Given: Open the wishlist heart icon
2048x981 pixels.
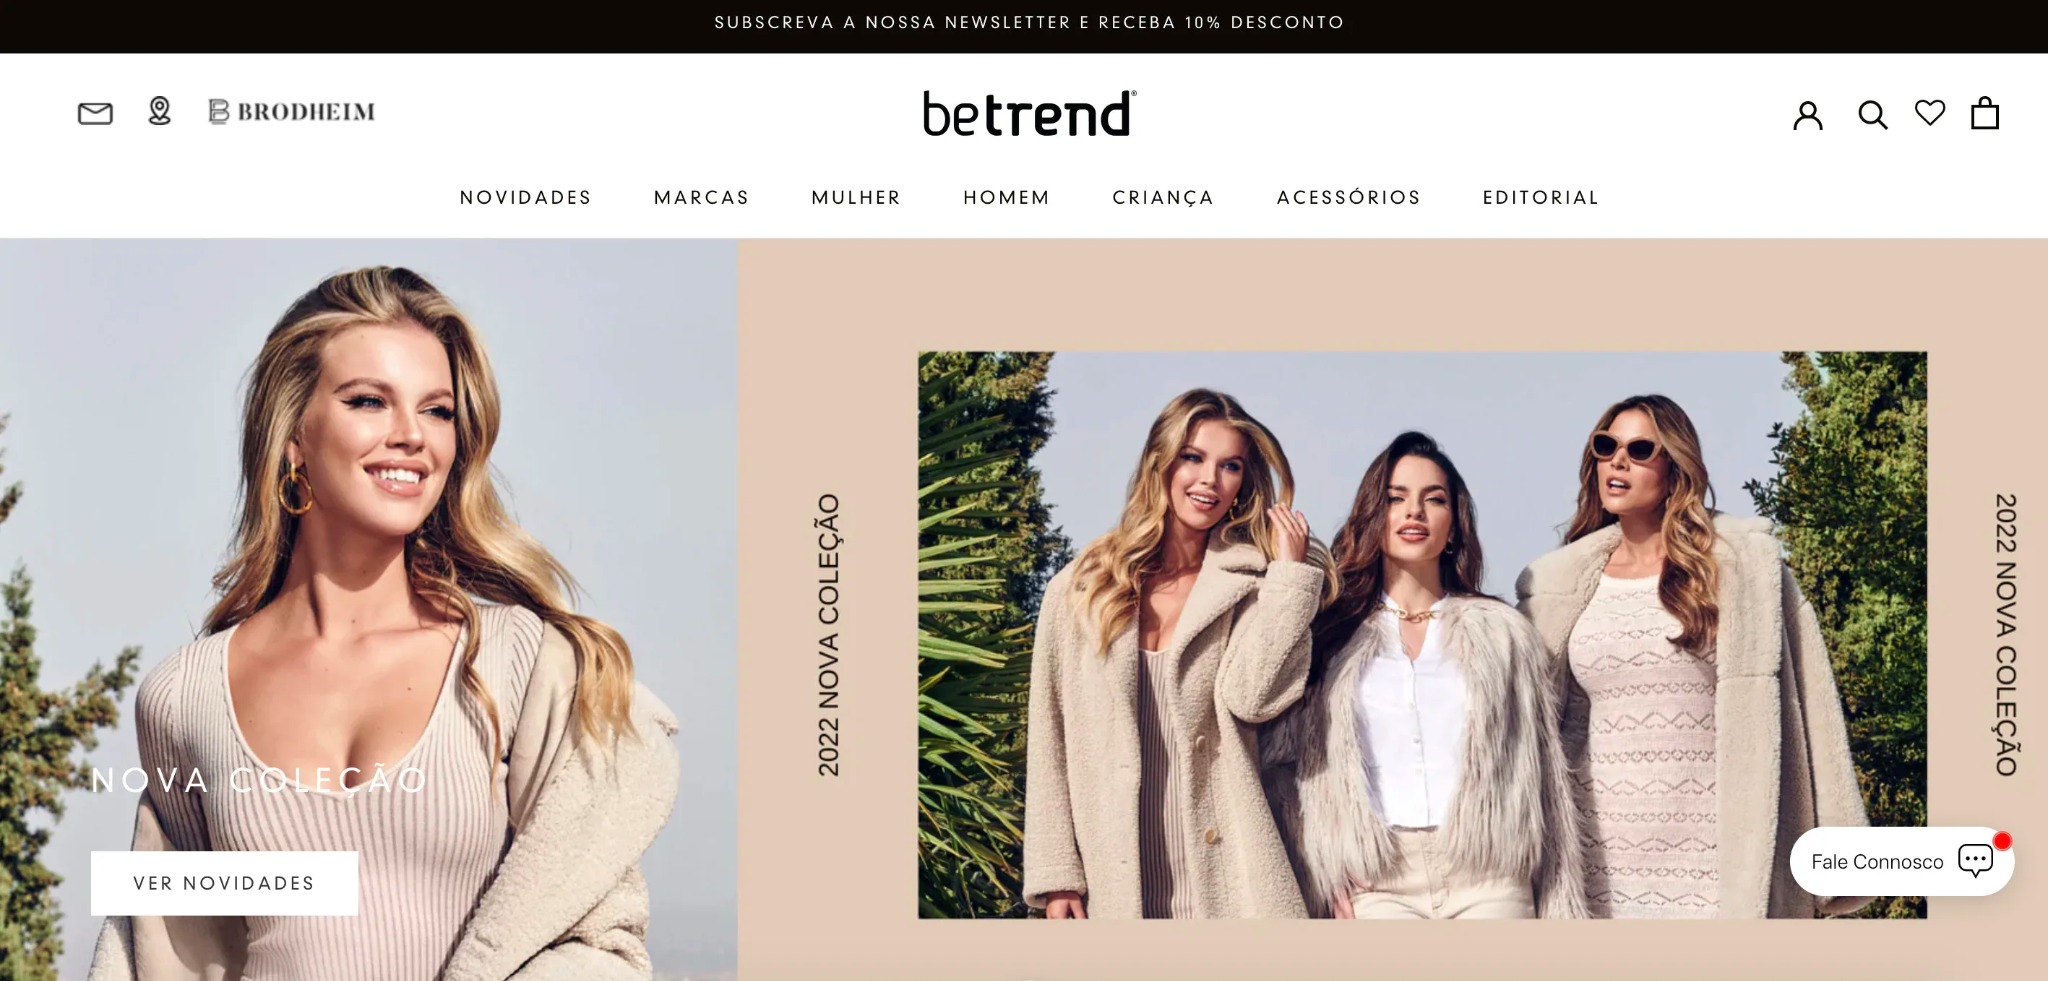Looking at the screenshot, I should tap(1930, 113).
